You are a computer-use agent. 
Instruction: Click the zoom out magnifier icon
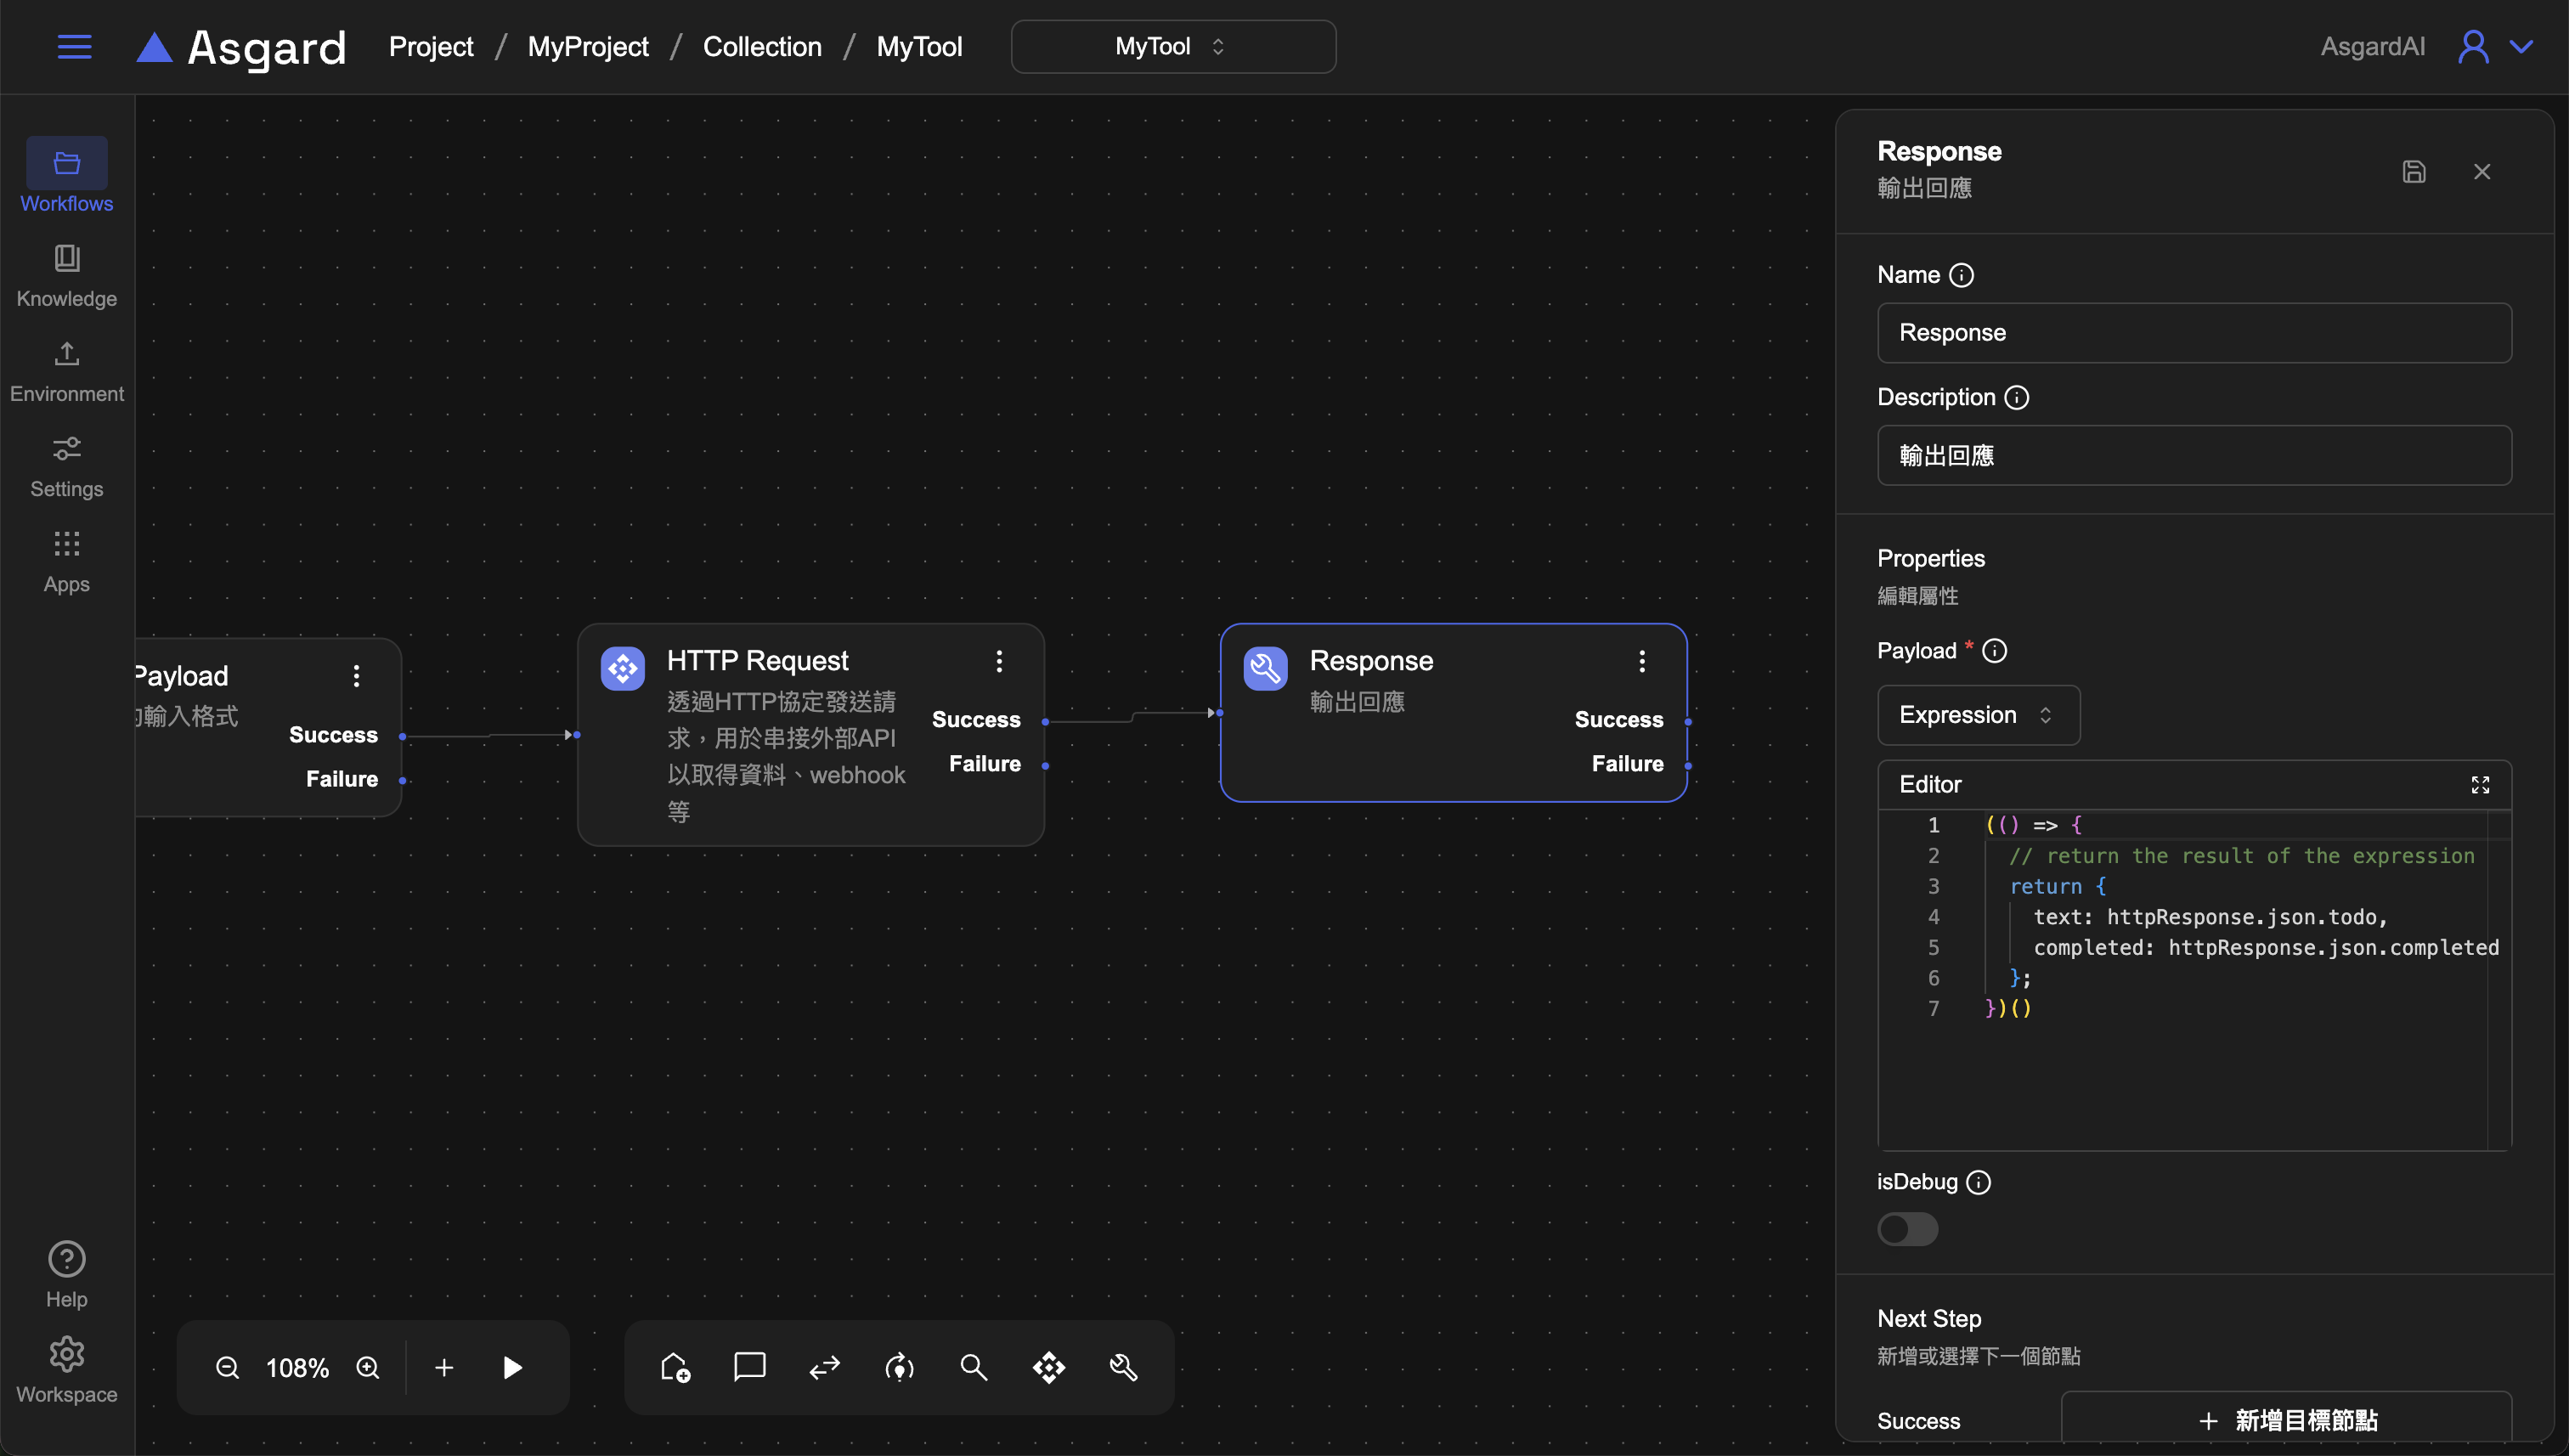point(227,1367)
